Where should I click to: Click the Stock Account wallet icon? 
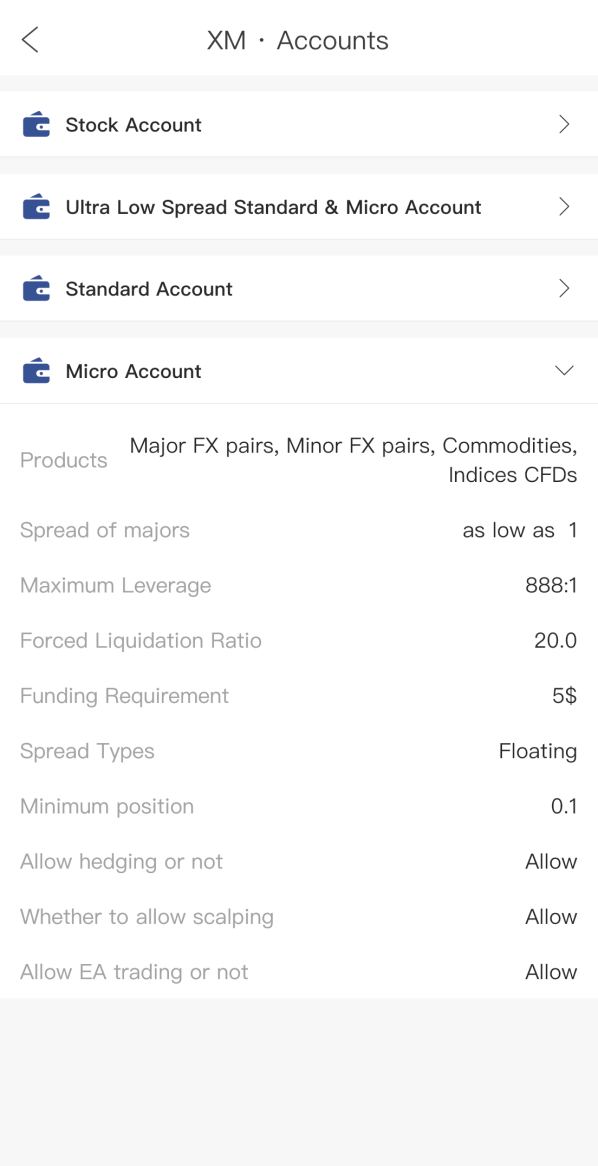(x=36, y=125)
